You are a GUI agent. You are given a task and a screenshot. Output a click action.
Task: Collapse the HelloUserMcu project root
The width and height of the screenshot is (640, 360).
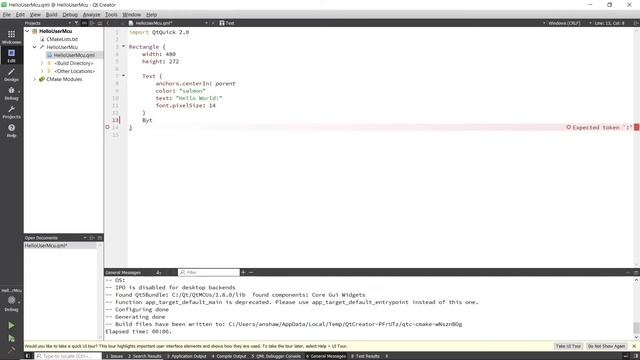click(x=27, y=31)
